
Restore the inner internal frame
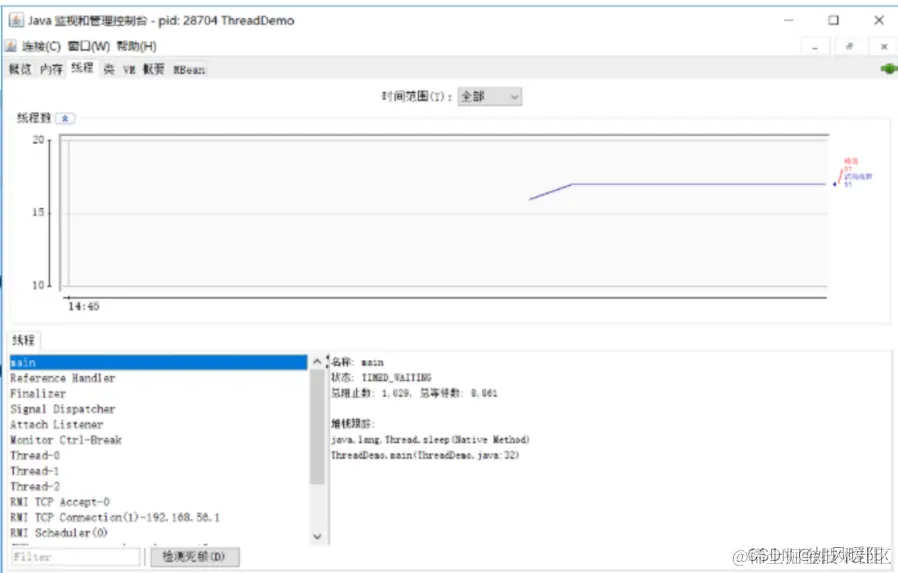[x=849, y=47]
